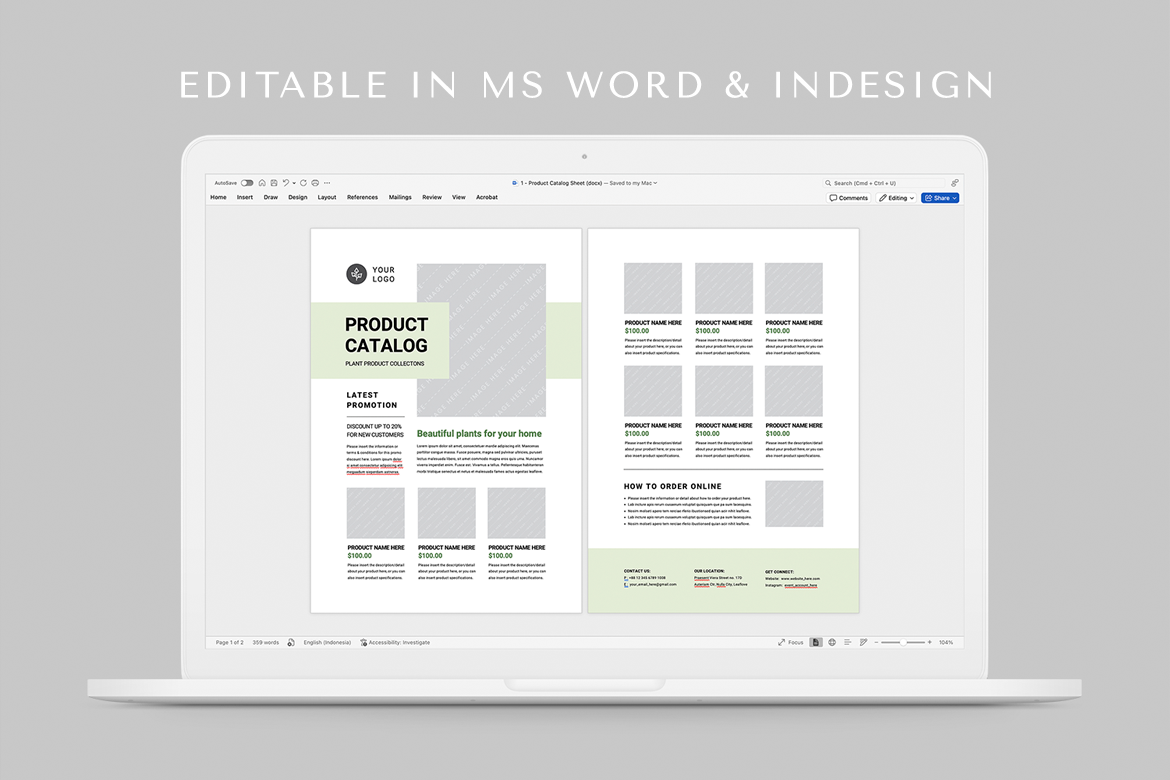Viewport: 1170px width, 780px height.
Task: Click the spelling proofing icon in status bar
Action: tap(291, 642)
